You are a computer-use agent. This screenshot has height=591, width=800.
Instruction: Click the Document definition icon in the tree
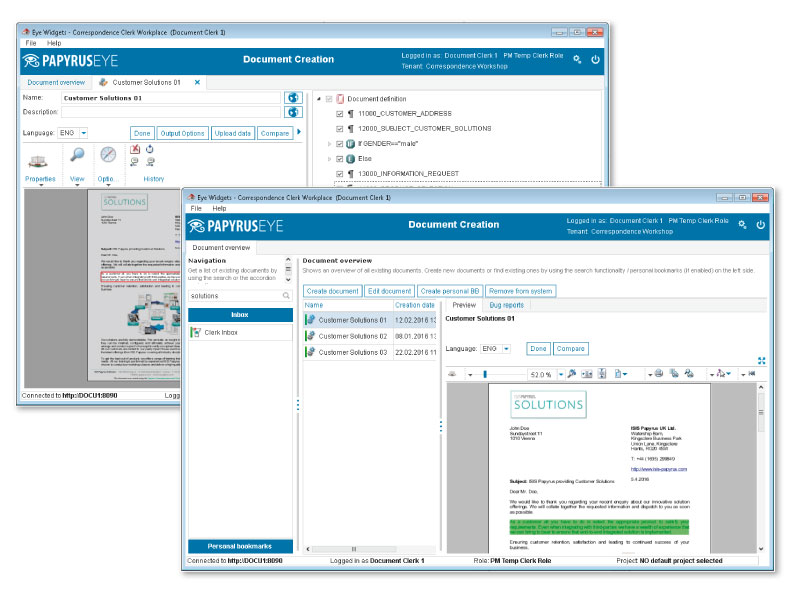click(340, 98)
